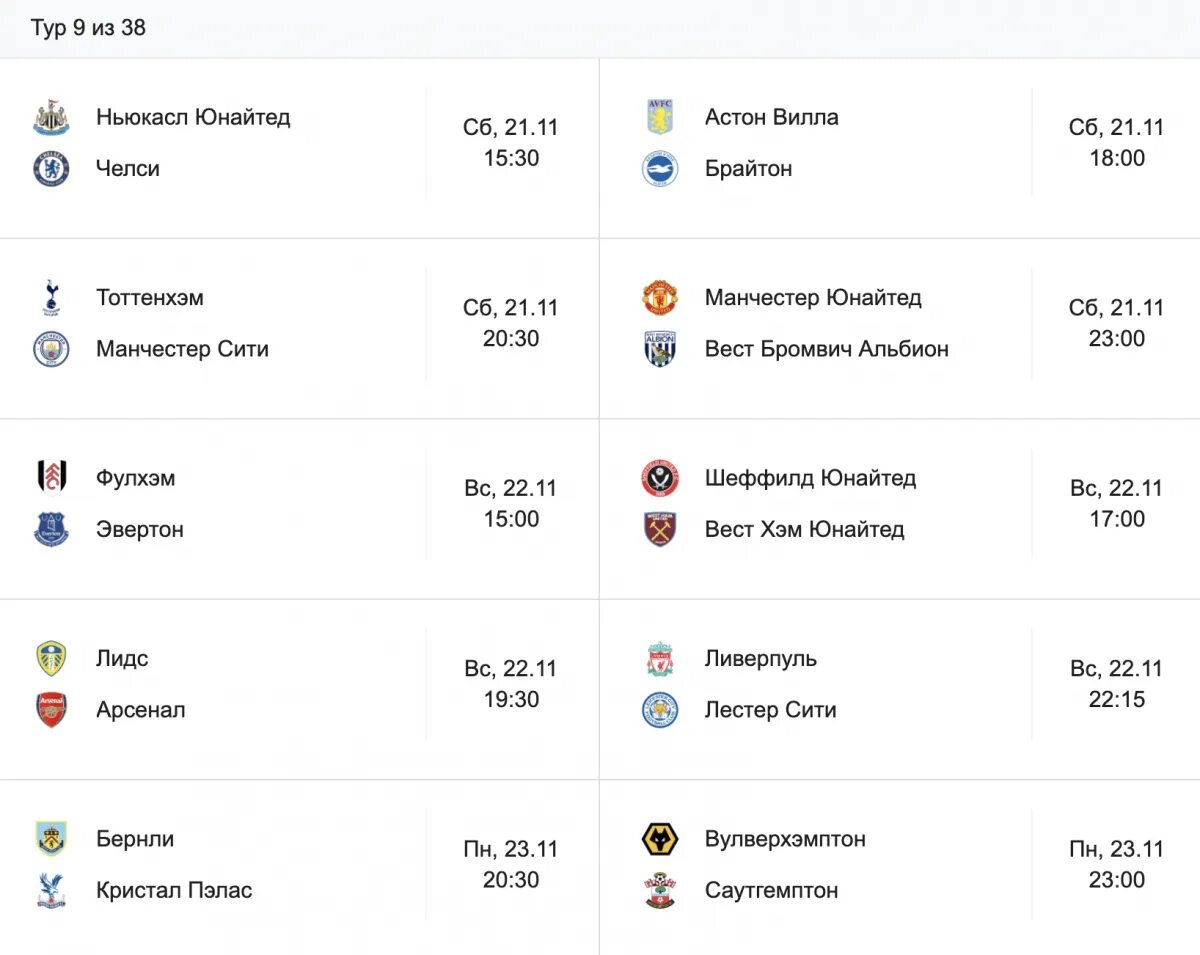Screen dimensions: 1200x955
Task: Click the Liverpool club crest
Action: coord(660,659)
